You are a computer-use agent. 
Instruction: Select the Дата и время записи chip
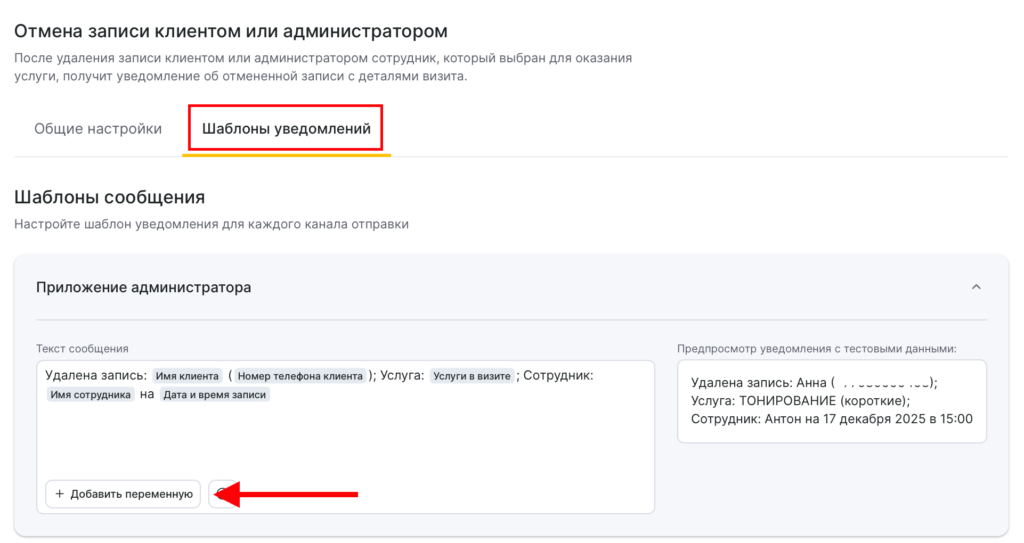[x=216, y=395]
